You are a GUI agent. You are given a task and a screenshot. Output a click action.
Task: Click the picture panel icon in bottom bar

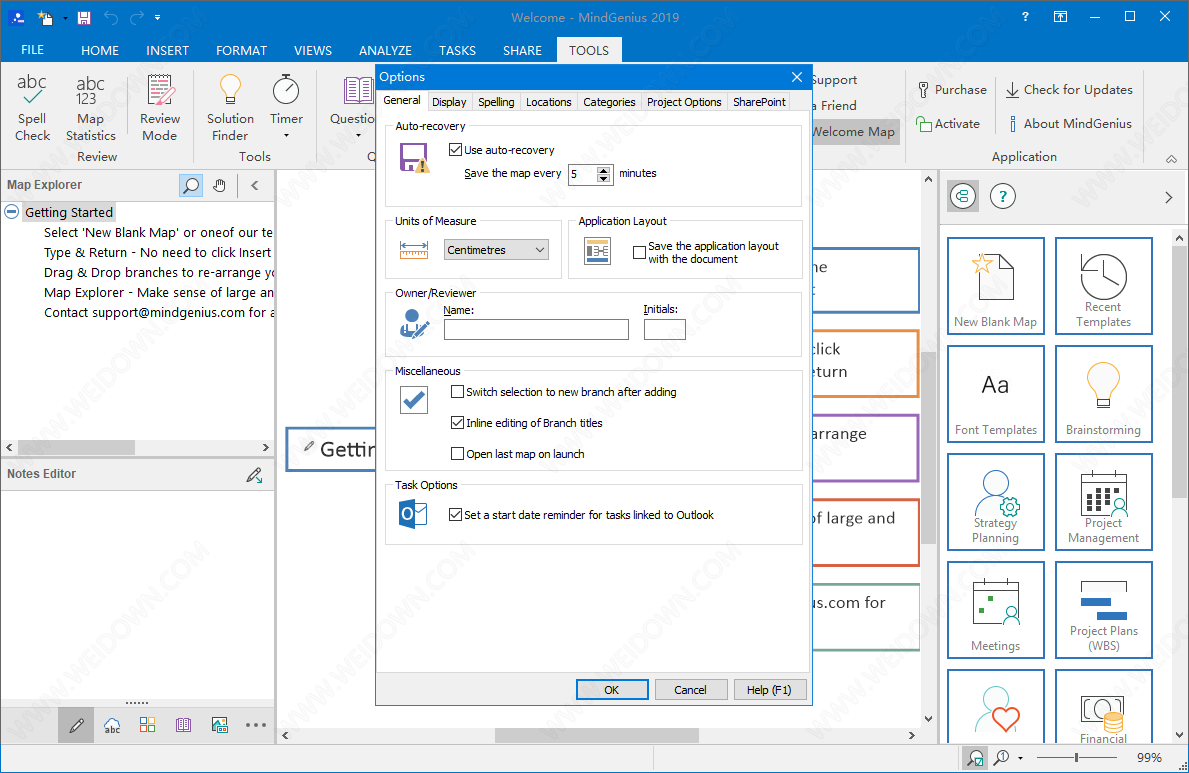(220, 725)
